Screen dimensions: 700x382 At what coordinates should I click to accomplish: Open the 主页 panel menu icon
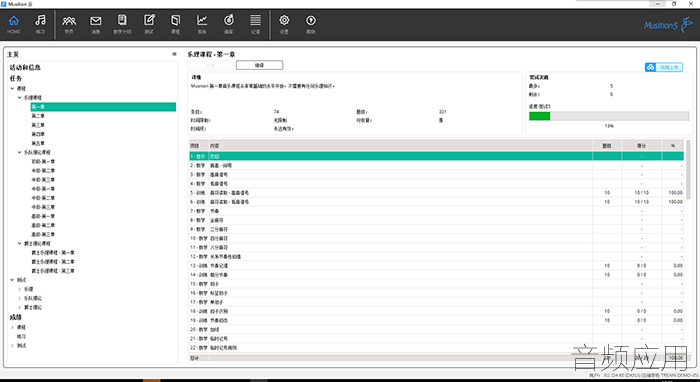click(174, 54)
